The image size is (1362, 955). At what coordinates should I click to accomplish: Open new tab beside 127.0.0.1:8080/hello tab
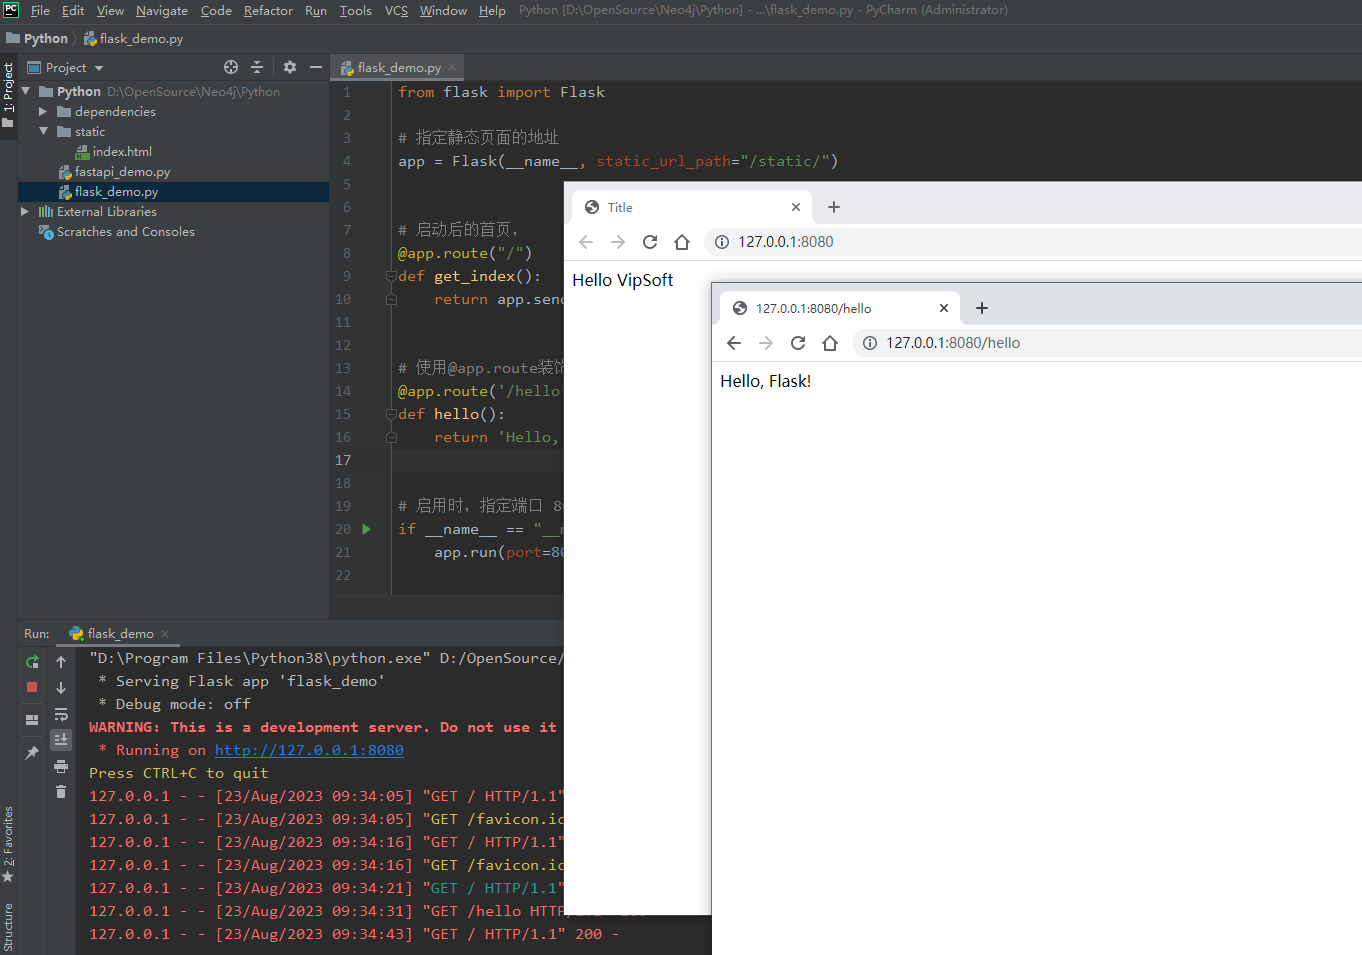coord(982,308)
